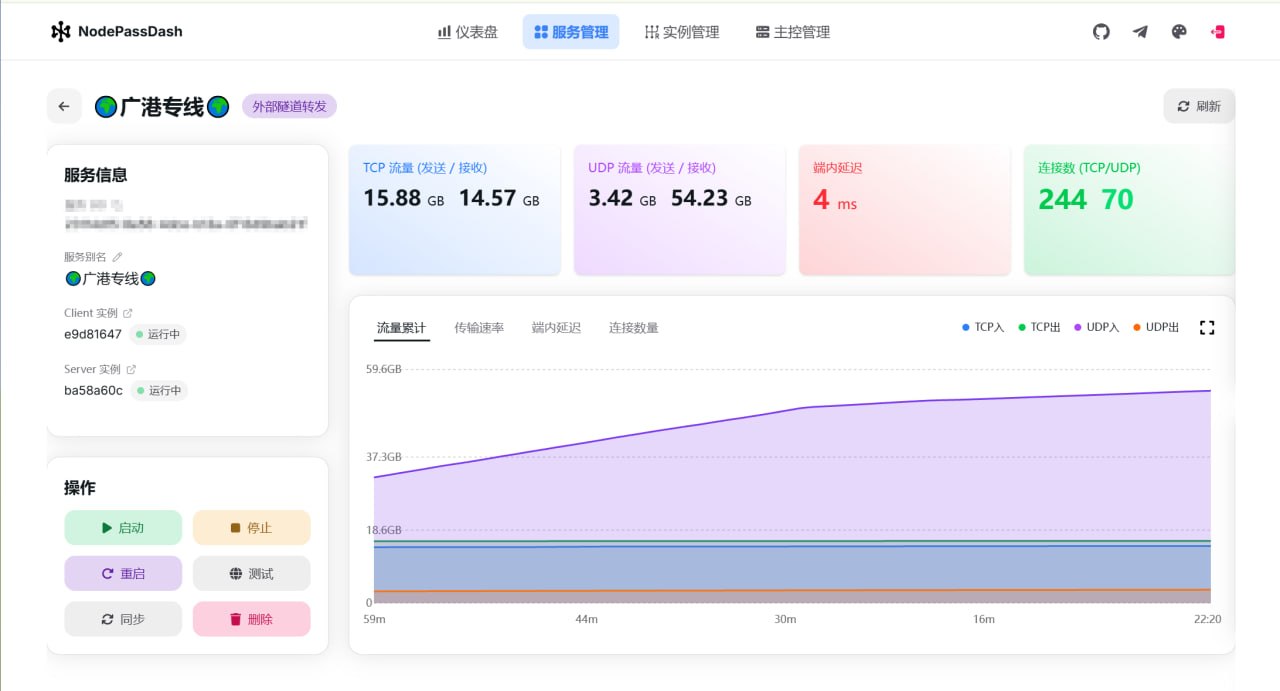This screenshot has width=1280, height=691.
Task: Expand chart to fullscreen icon
Action: (1207, 327)
